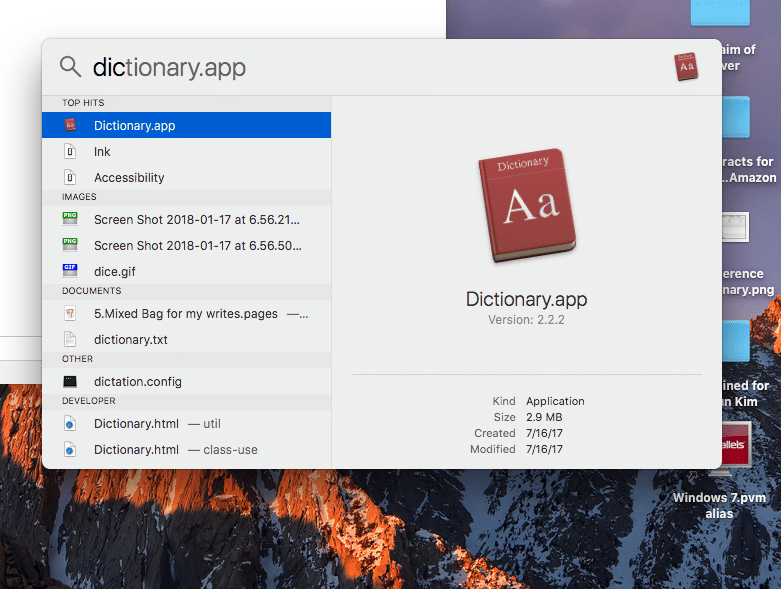
Task: Select the dice.gif result
Action: 186,271
